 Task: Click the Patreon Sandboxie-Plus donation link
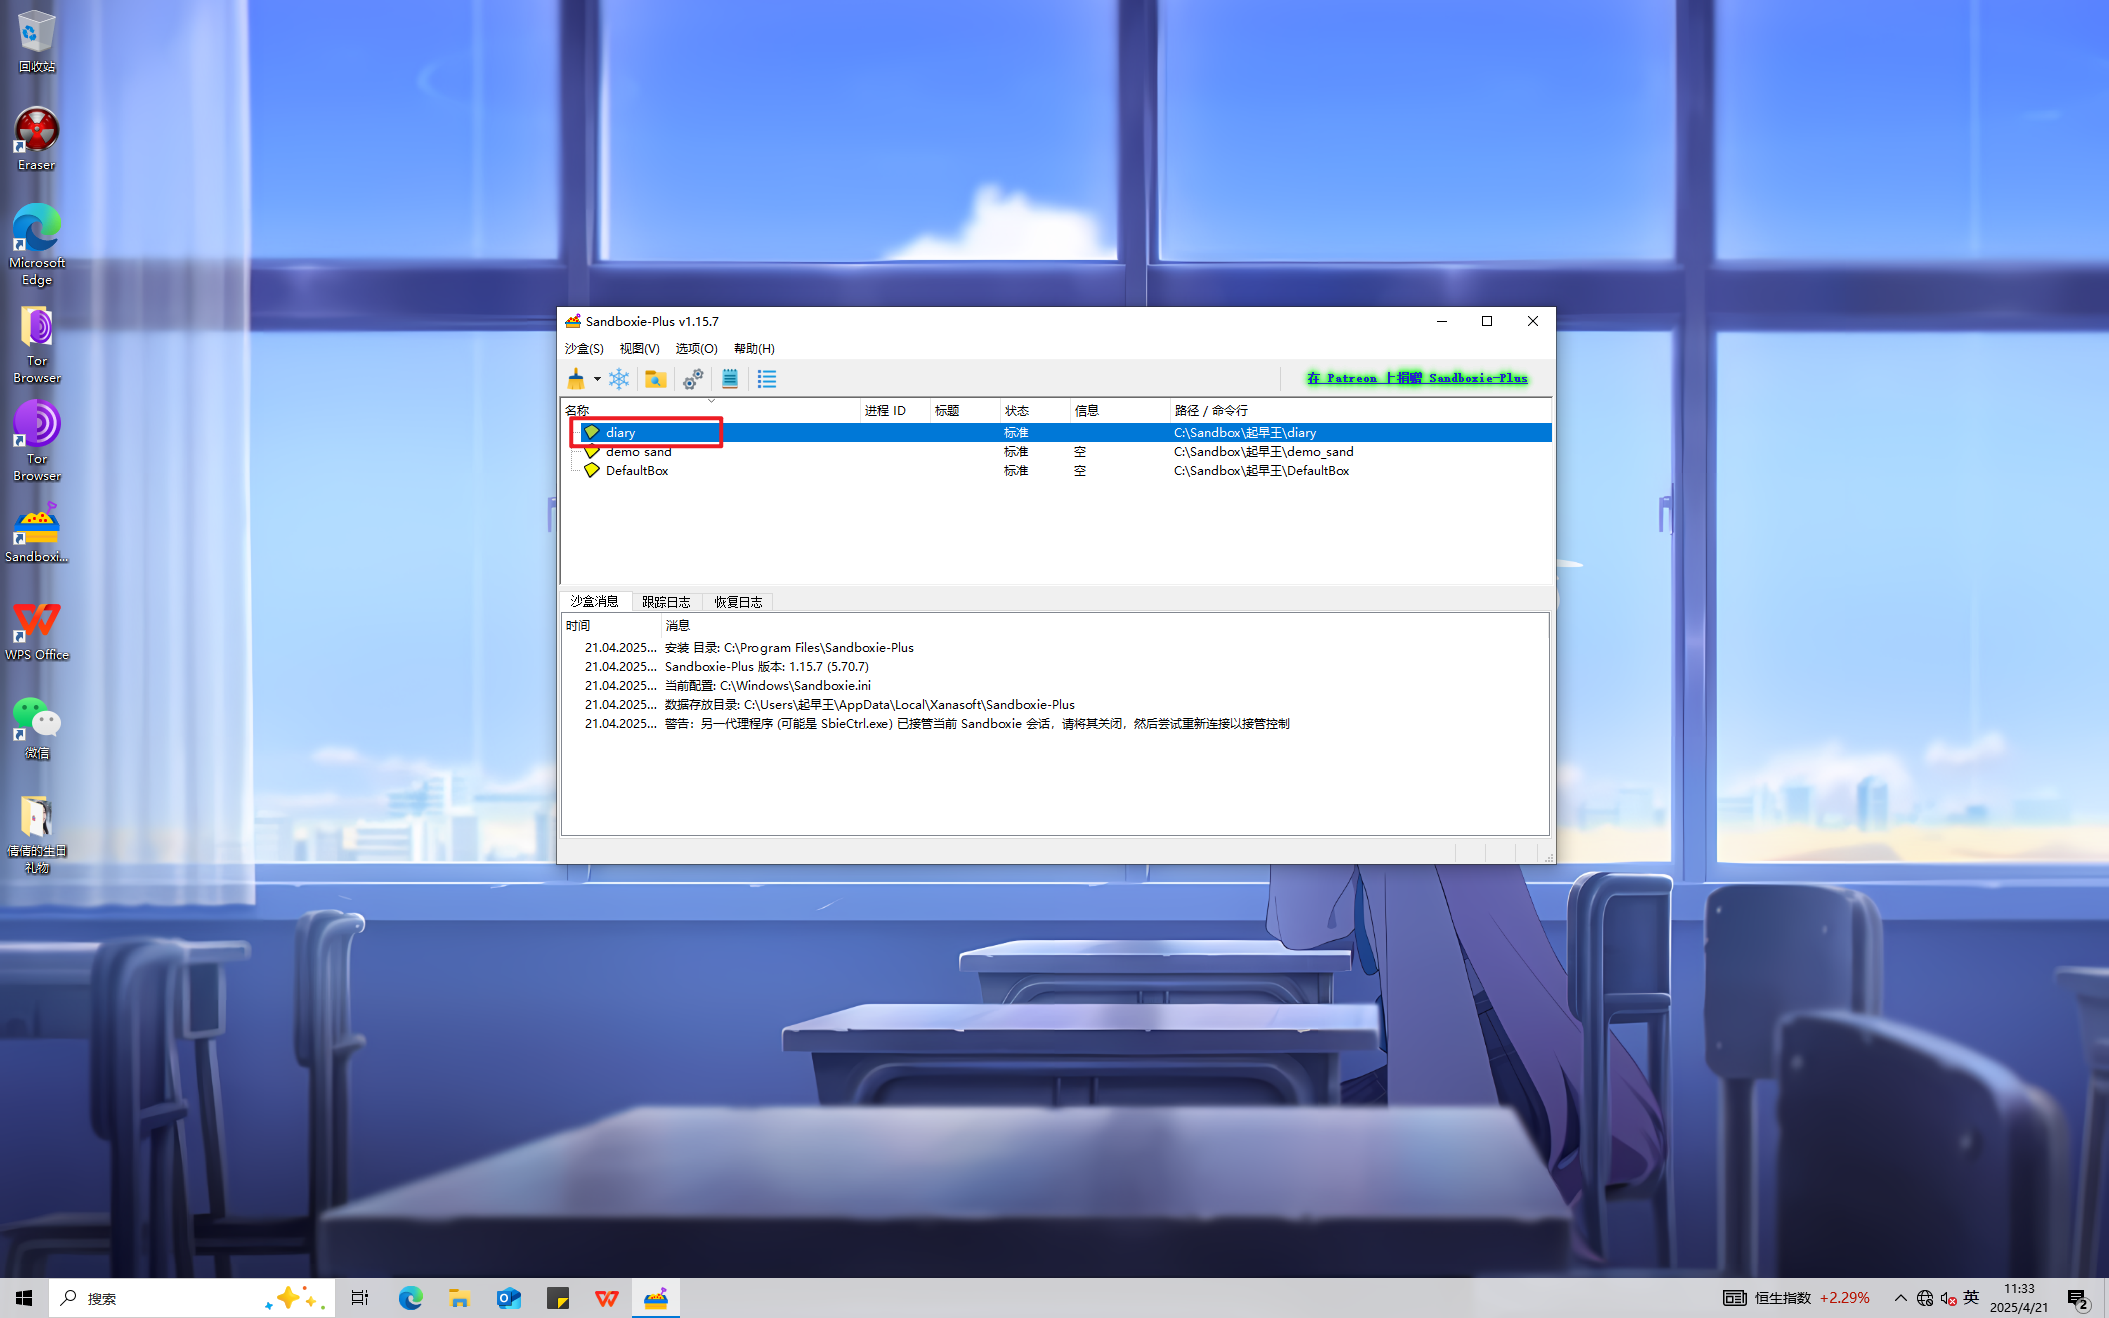[x=1417, y=378]
